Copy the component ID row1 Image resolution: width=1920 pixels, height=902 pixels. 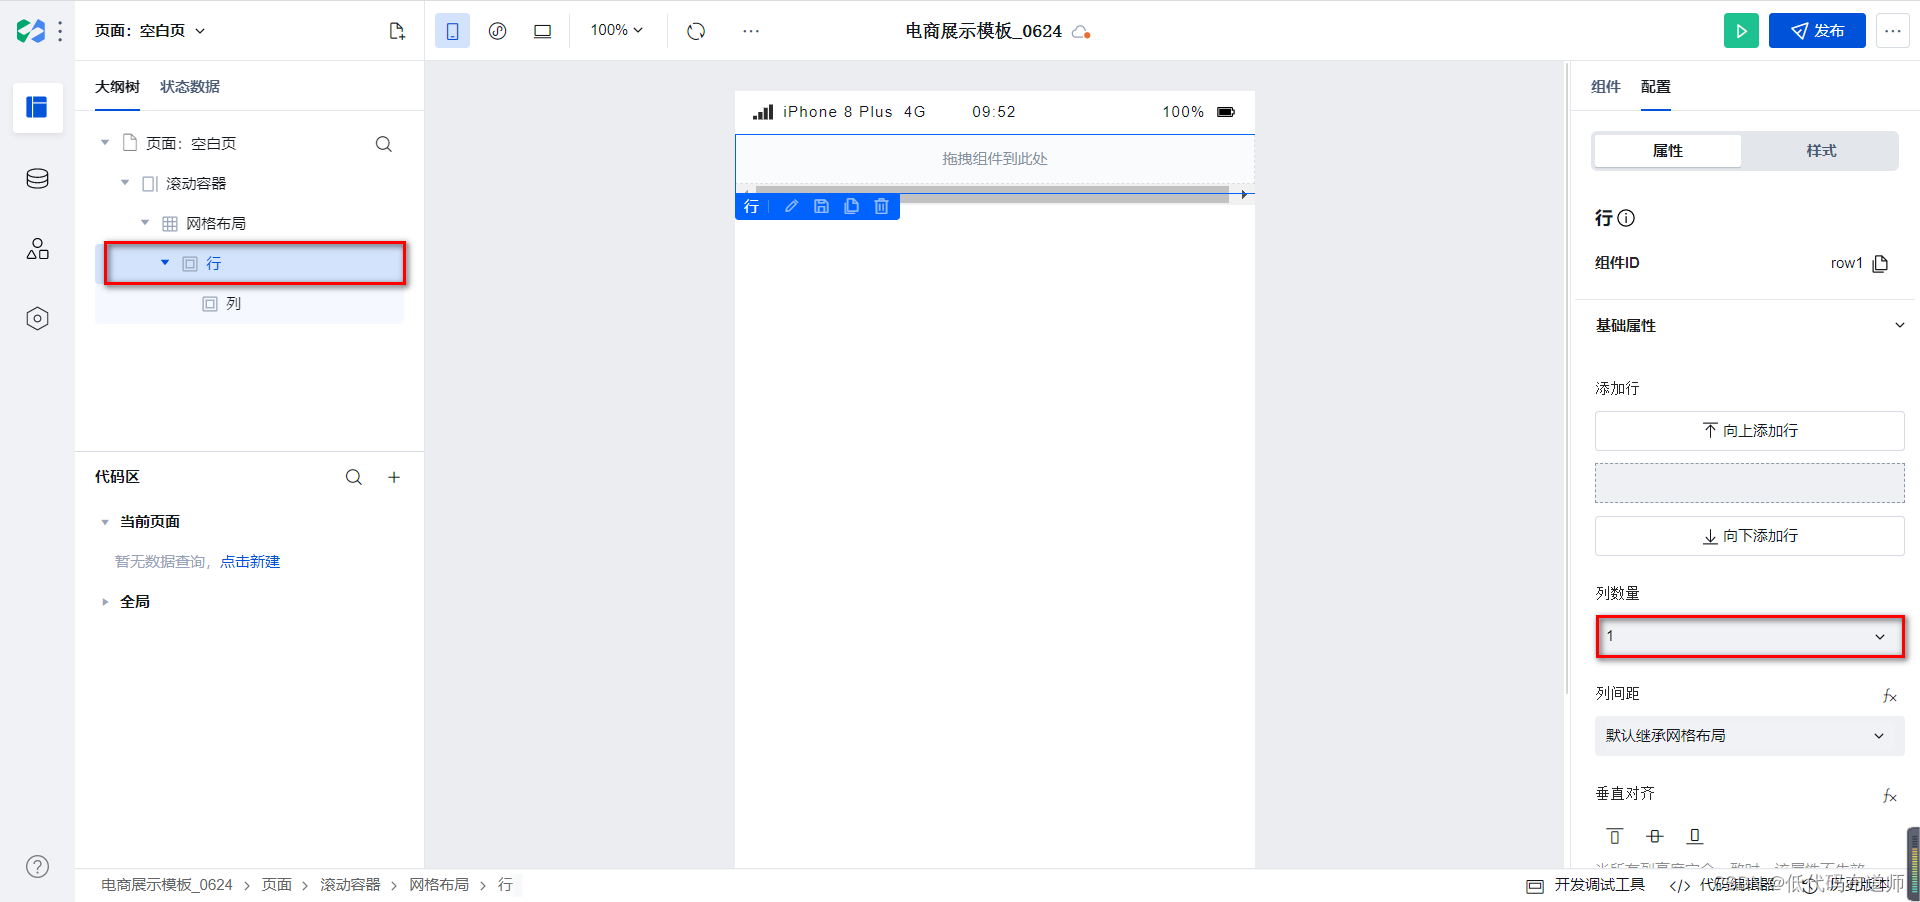[1880, 264]
